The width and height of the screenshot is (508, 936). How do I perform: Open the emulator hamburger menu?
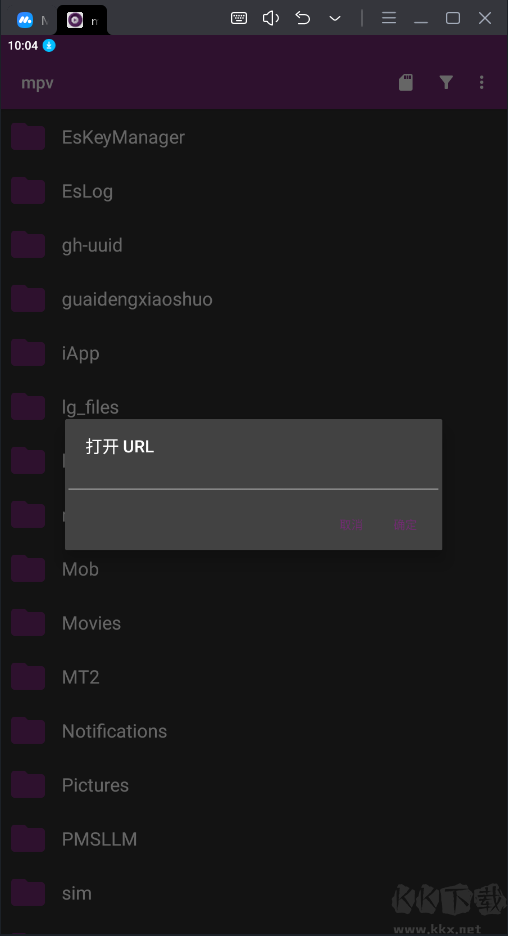coord(389,19)
